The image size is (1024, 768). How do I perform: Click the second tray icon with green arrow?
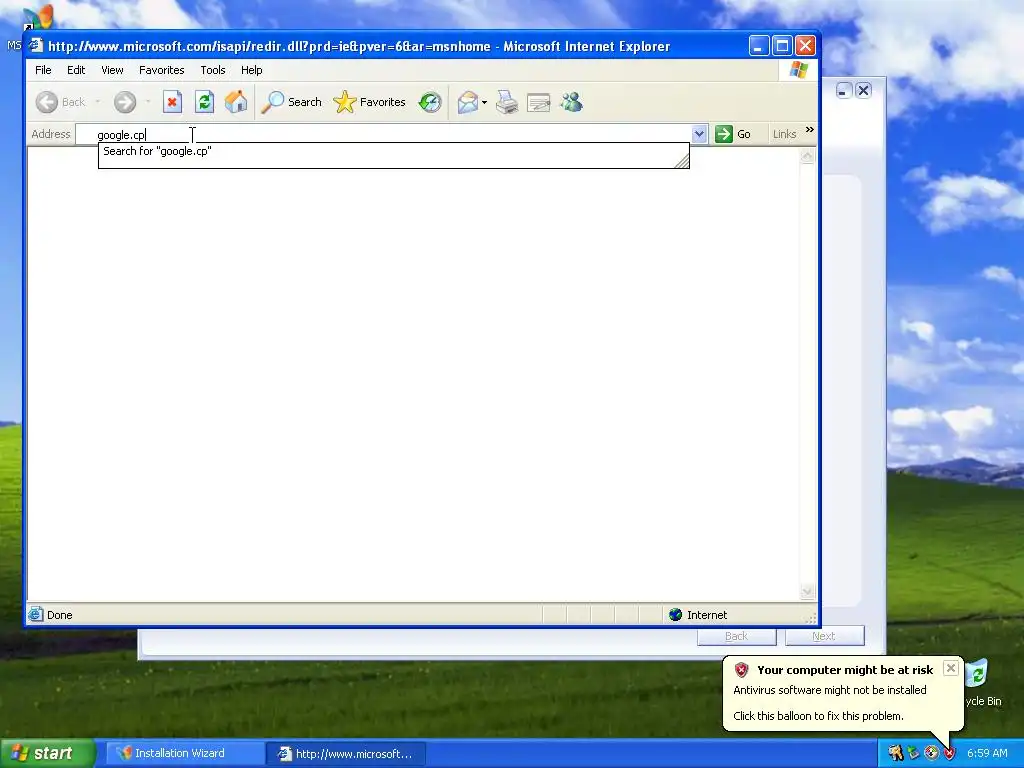[914, 753]
